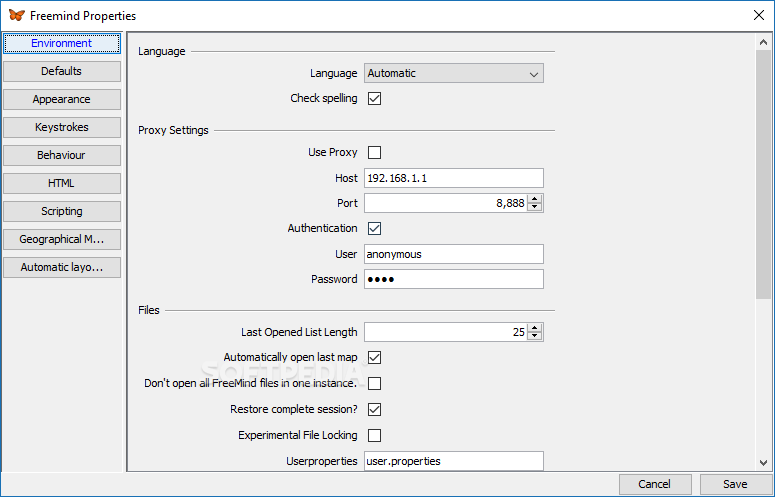Viewport: 775px width, 497px height.
Task: Click the Cancel button
Action: (x=654, y=484)
